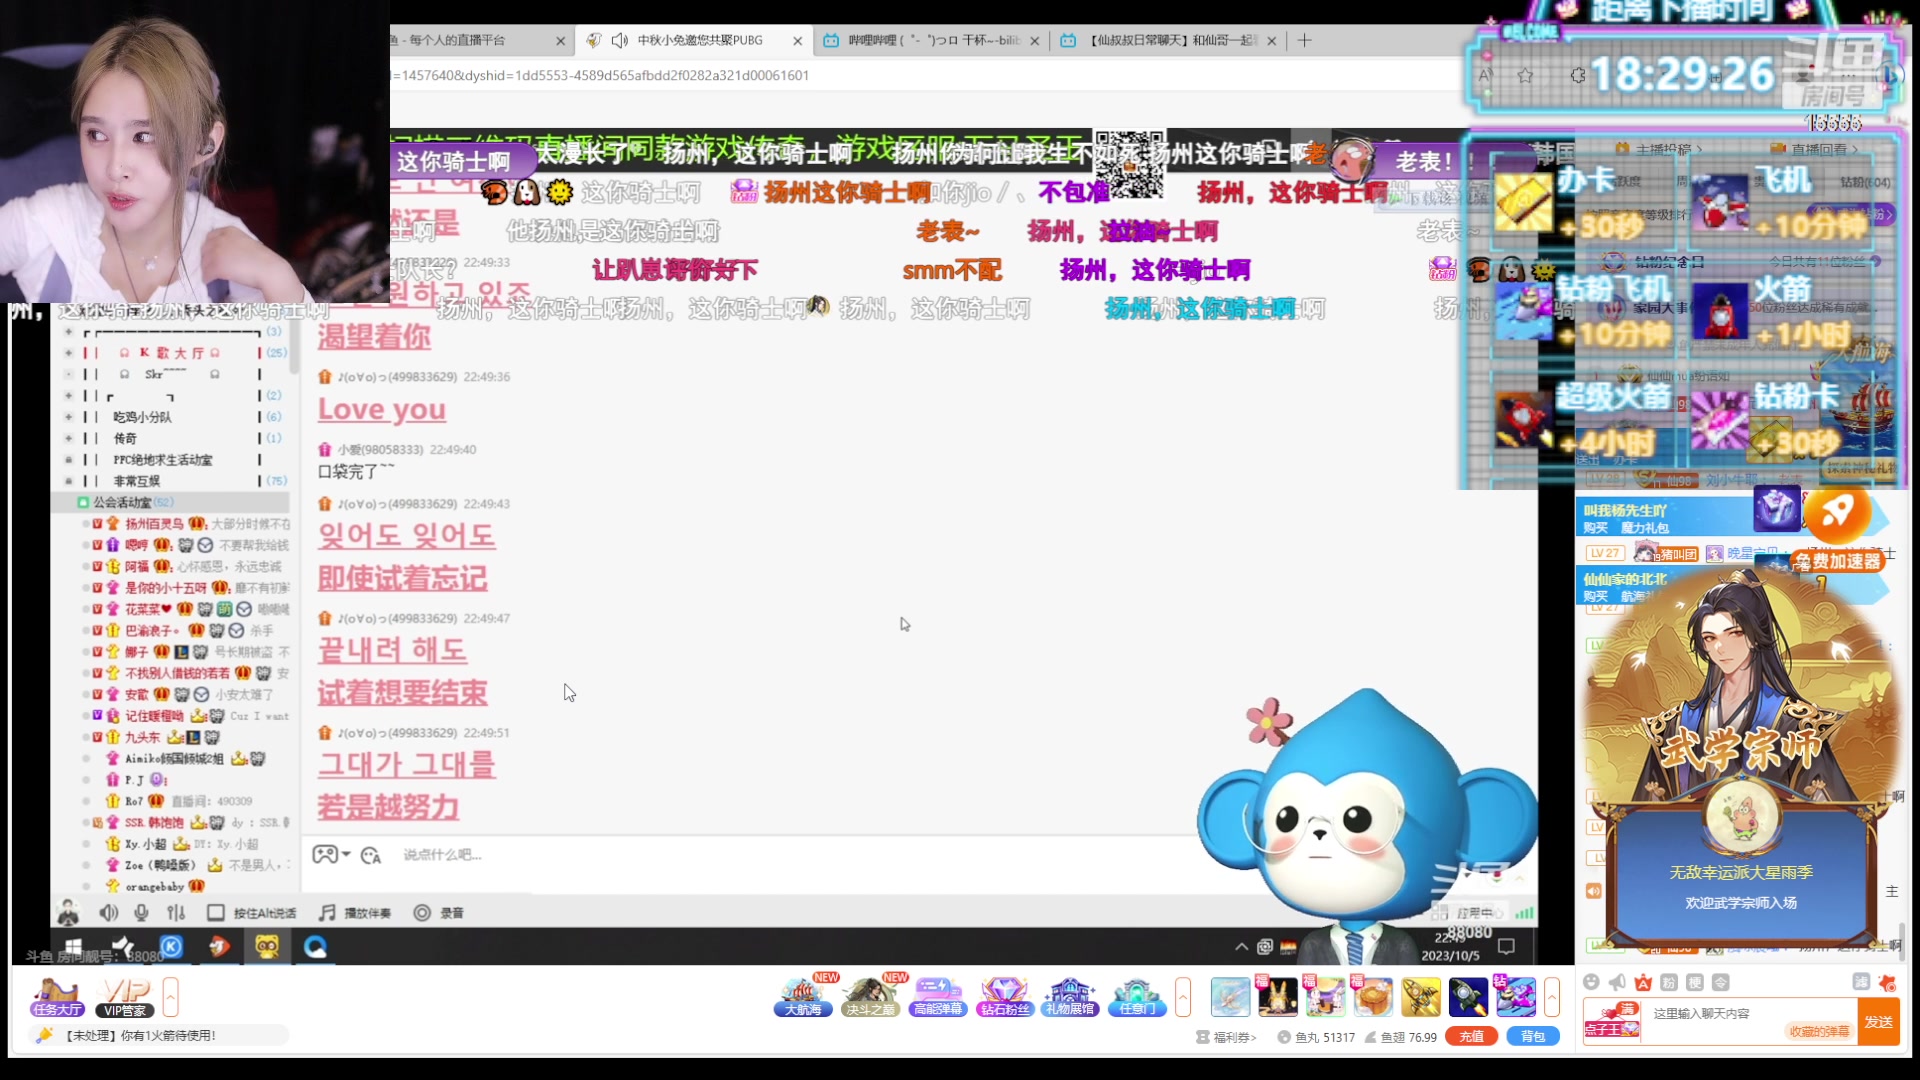Select the golden rocket gift

1420,997
